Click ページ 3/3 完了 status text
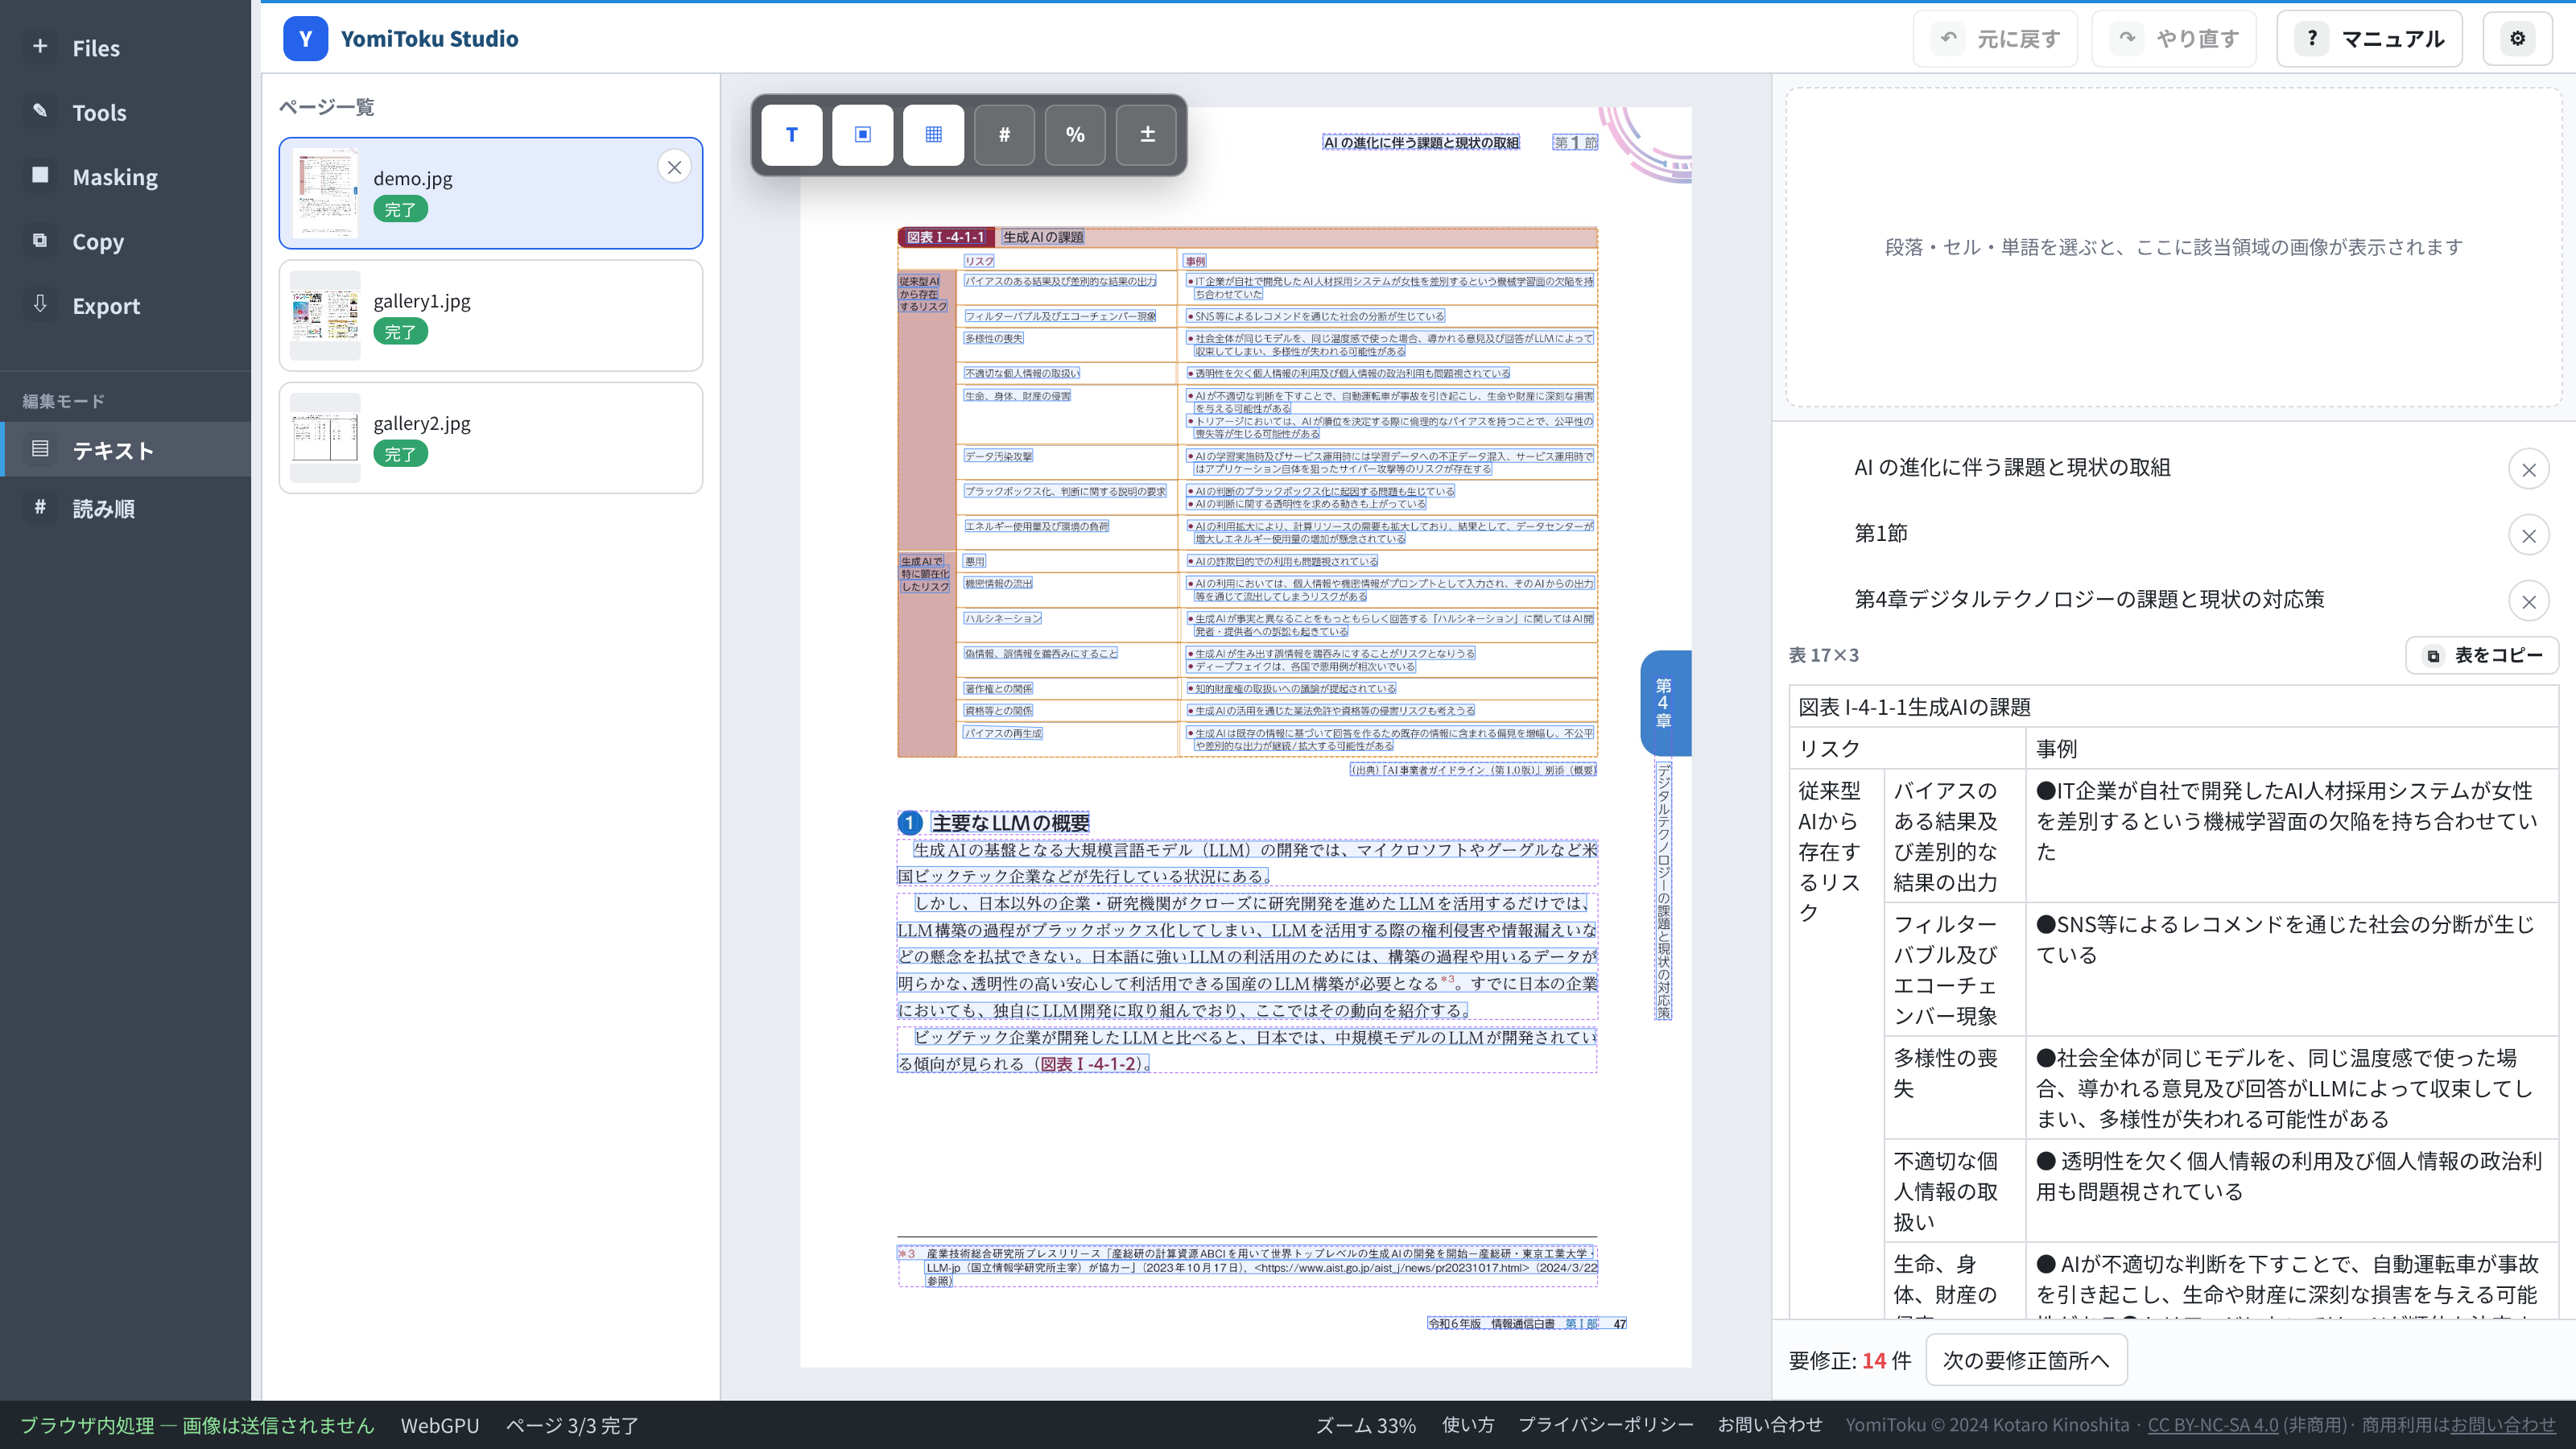Image resolution: width=2576 pixels, height=1449 pixels. (572, 1425)
